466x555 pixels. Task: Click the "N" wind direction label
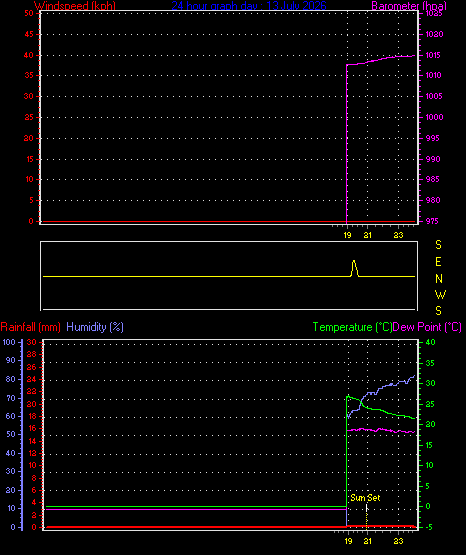pos(439,279)
